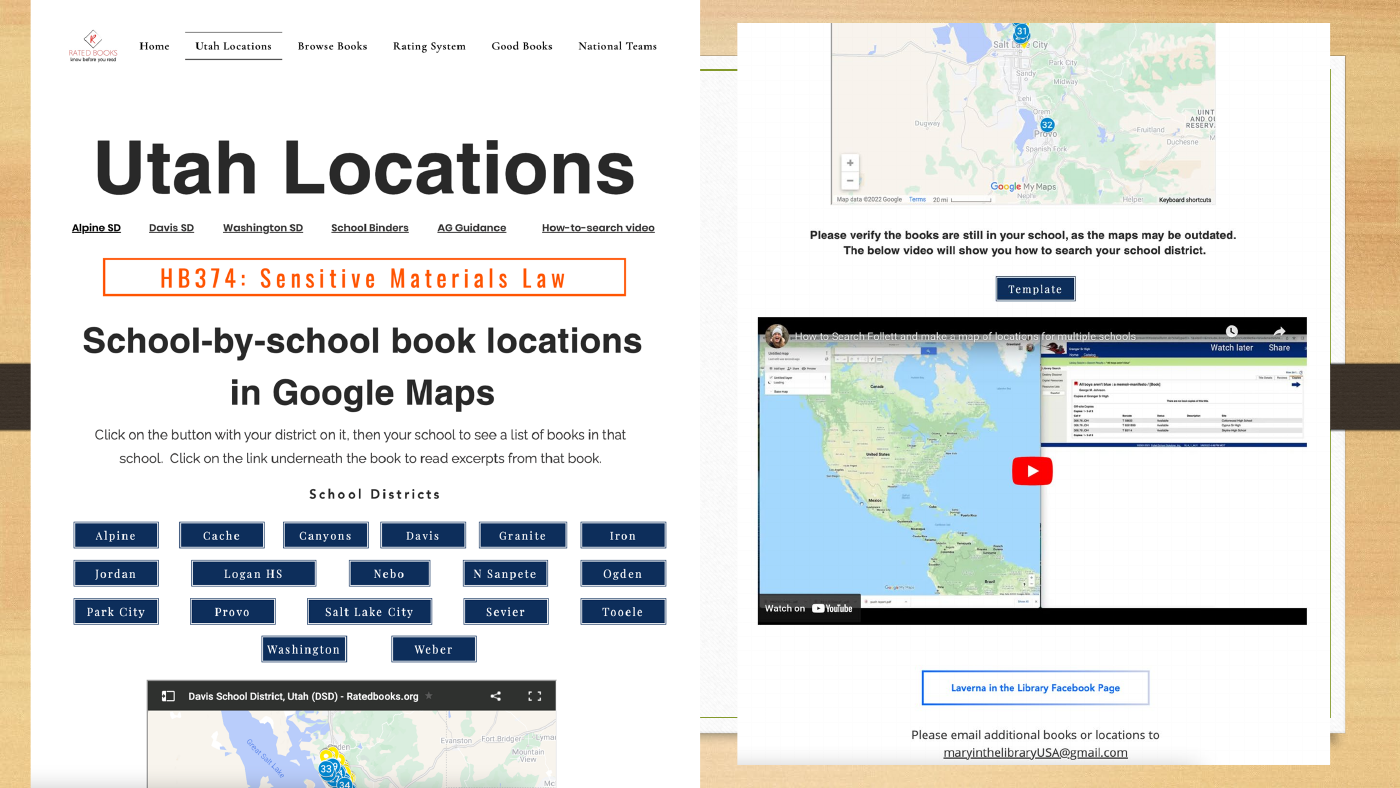1400x788 pixels.
Task: Select the Tooele district button
Action: (x=623, y=611)
